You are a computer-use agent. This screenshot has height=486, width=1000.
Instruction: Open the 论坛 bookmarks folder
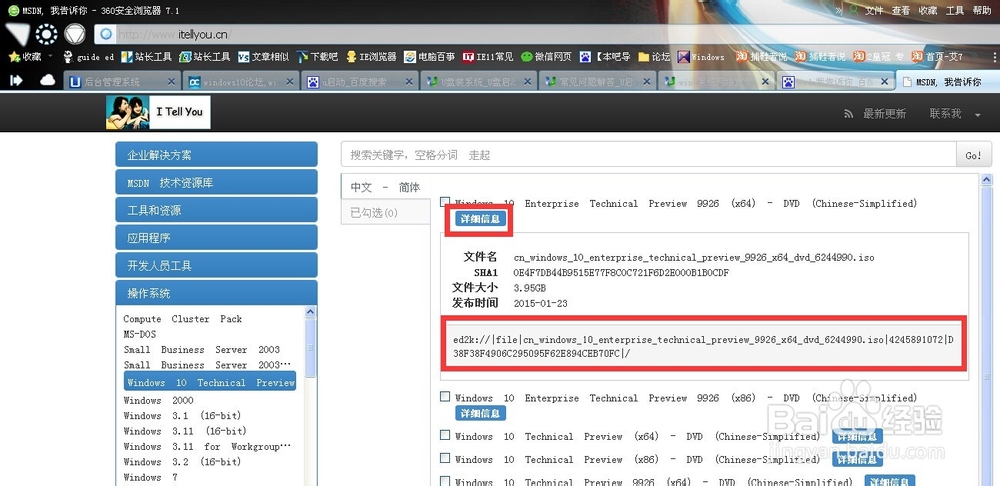pyautogui.click(x=654, y=57)
